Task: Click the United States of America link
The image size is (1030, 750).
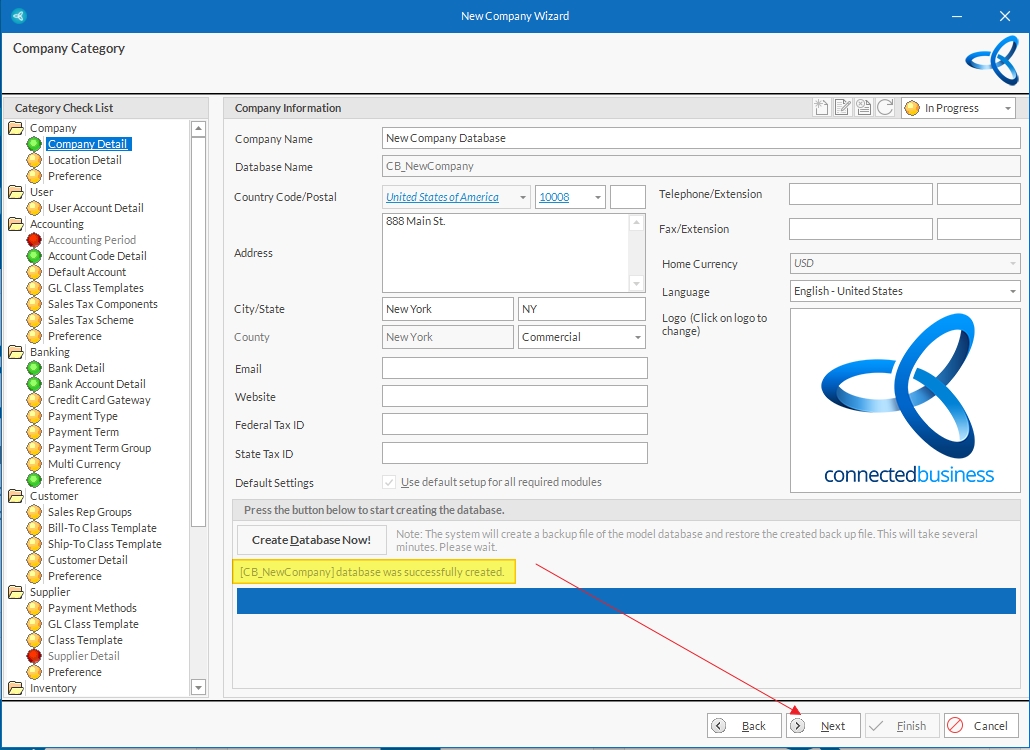Action: pyautogui.click(x=442, y=198)
